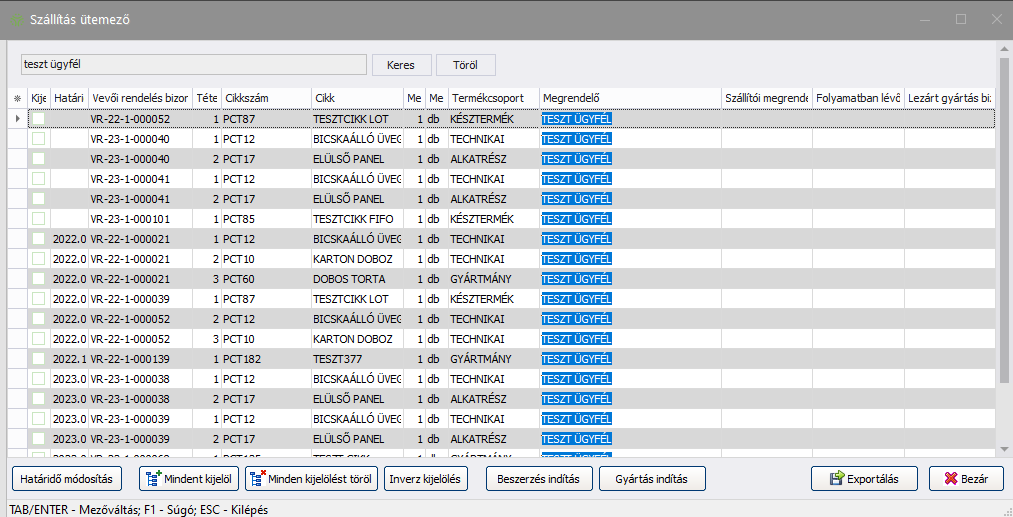Open the column chooser asterisk in grid header
1013x517 pixels.
[16, 98]
